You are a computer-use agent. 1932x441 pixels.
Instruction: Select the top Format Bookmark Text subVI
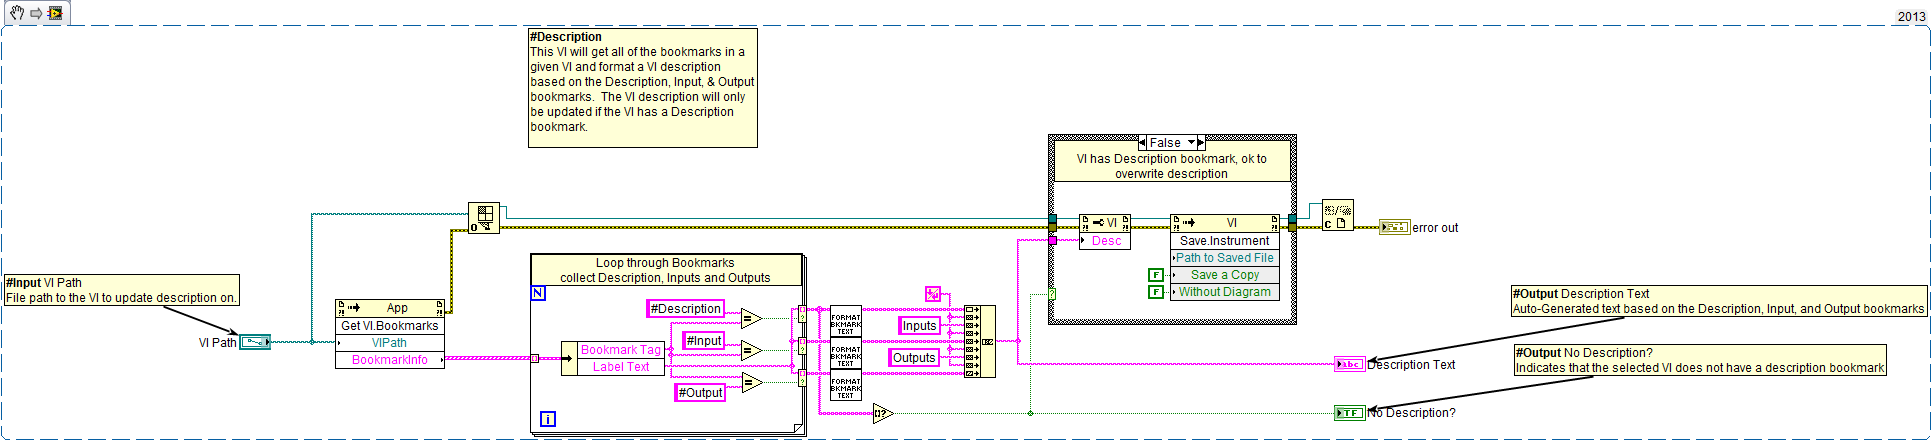pyautogui.click(x=845, y=322)
